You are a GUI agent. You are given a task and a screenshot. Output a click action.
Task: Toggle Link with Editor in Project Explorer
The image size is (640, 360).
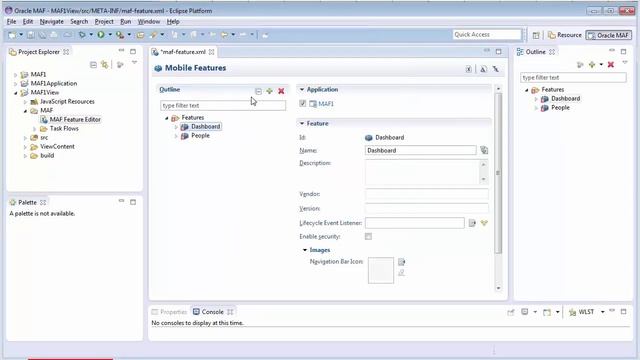tap(105, 64)
